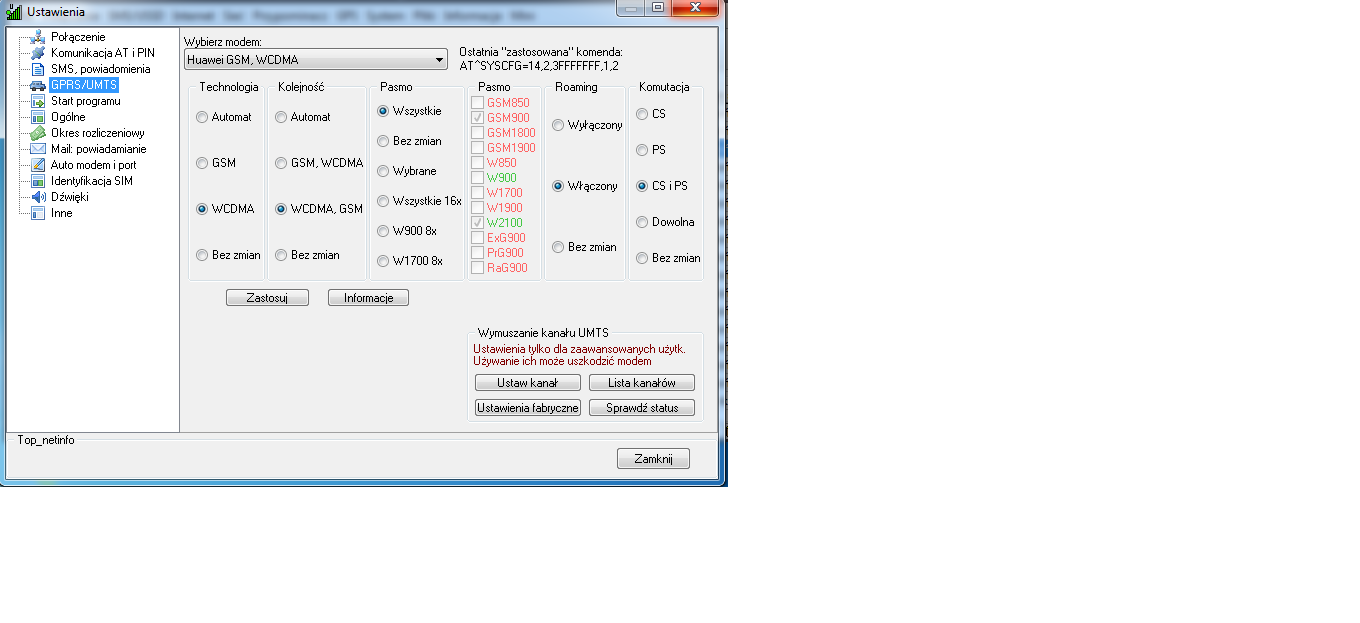Screen dimensions: 1360x623
Task: Select Ogólne in the settings tree
Action: (x=68, y=117)
